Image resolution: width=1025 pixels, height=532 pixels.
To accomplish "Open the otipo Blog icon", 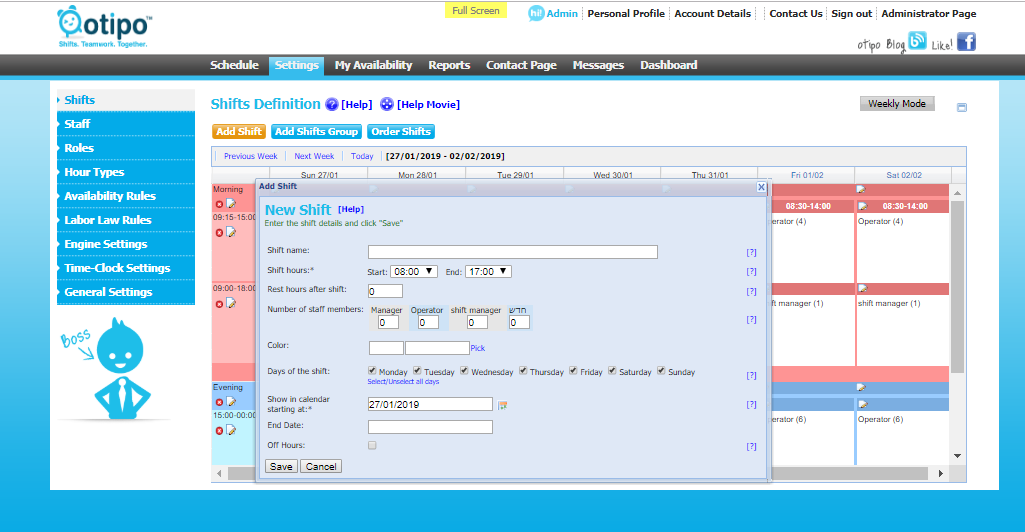I will (x=917, y=42).
